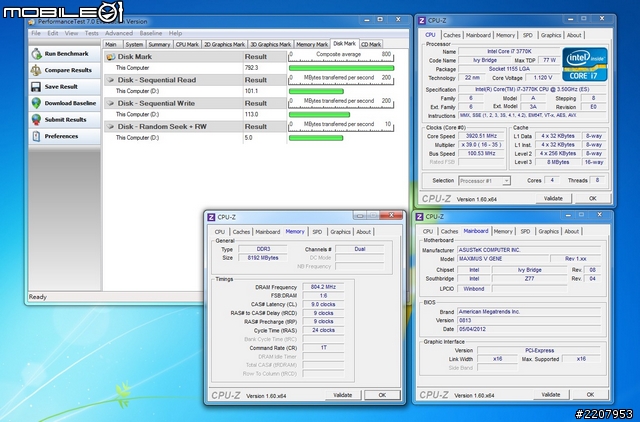Click OK in CPU tab CPU-Z window
This screenshot has height=422, width=640.
pyautogui.click(x=593, y=198)
